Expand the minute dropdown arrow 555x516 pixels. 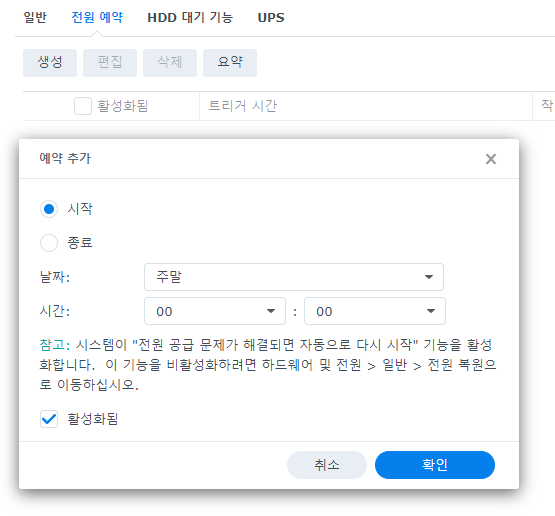pos(430,311)
